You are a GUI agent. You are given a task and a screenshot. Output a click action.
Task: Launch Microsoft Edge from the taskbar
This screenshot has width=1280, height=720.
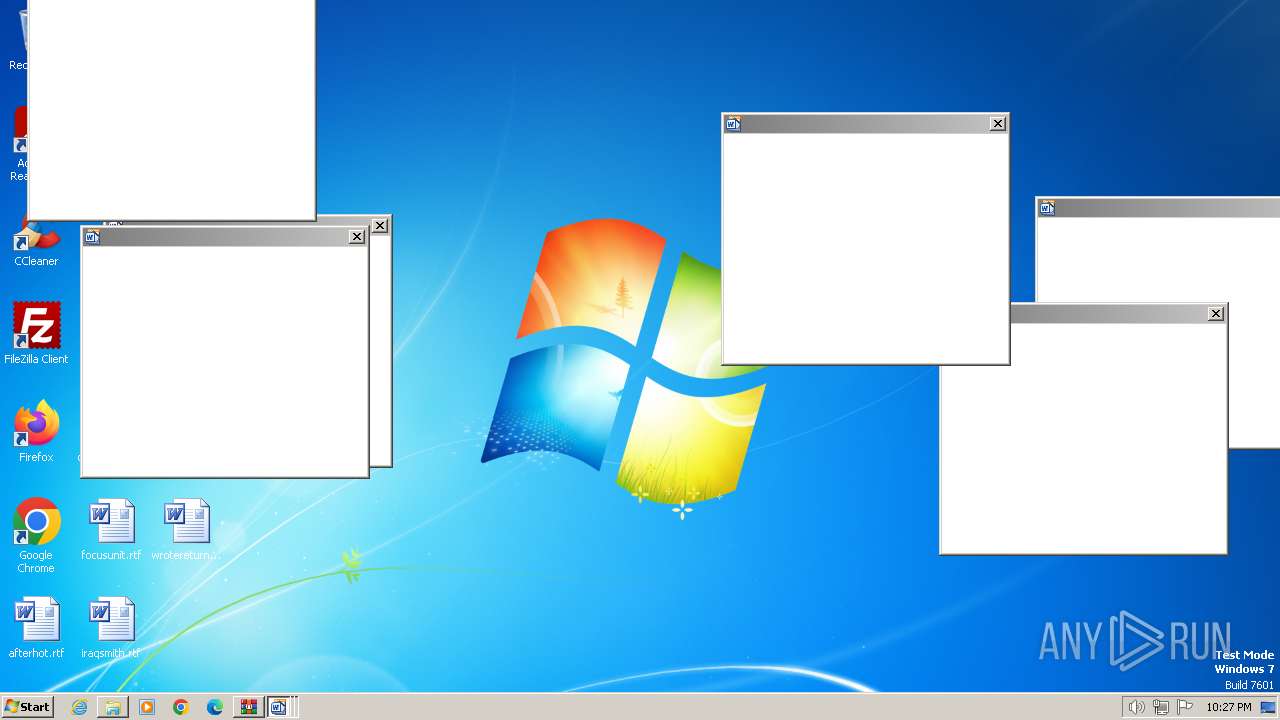(215, 707)
